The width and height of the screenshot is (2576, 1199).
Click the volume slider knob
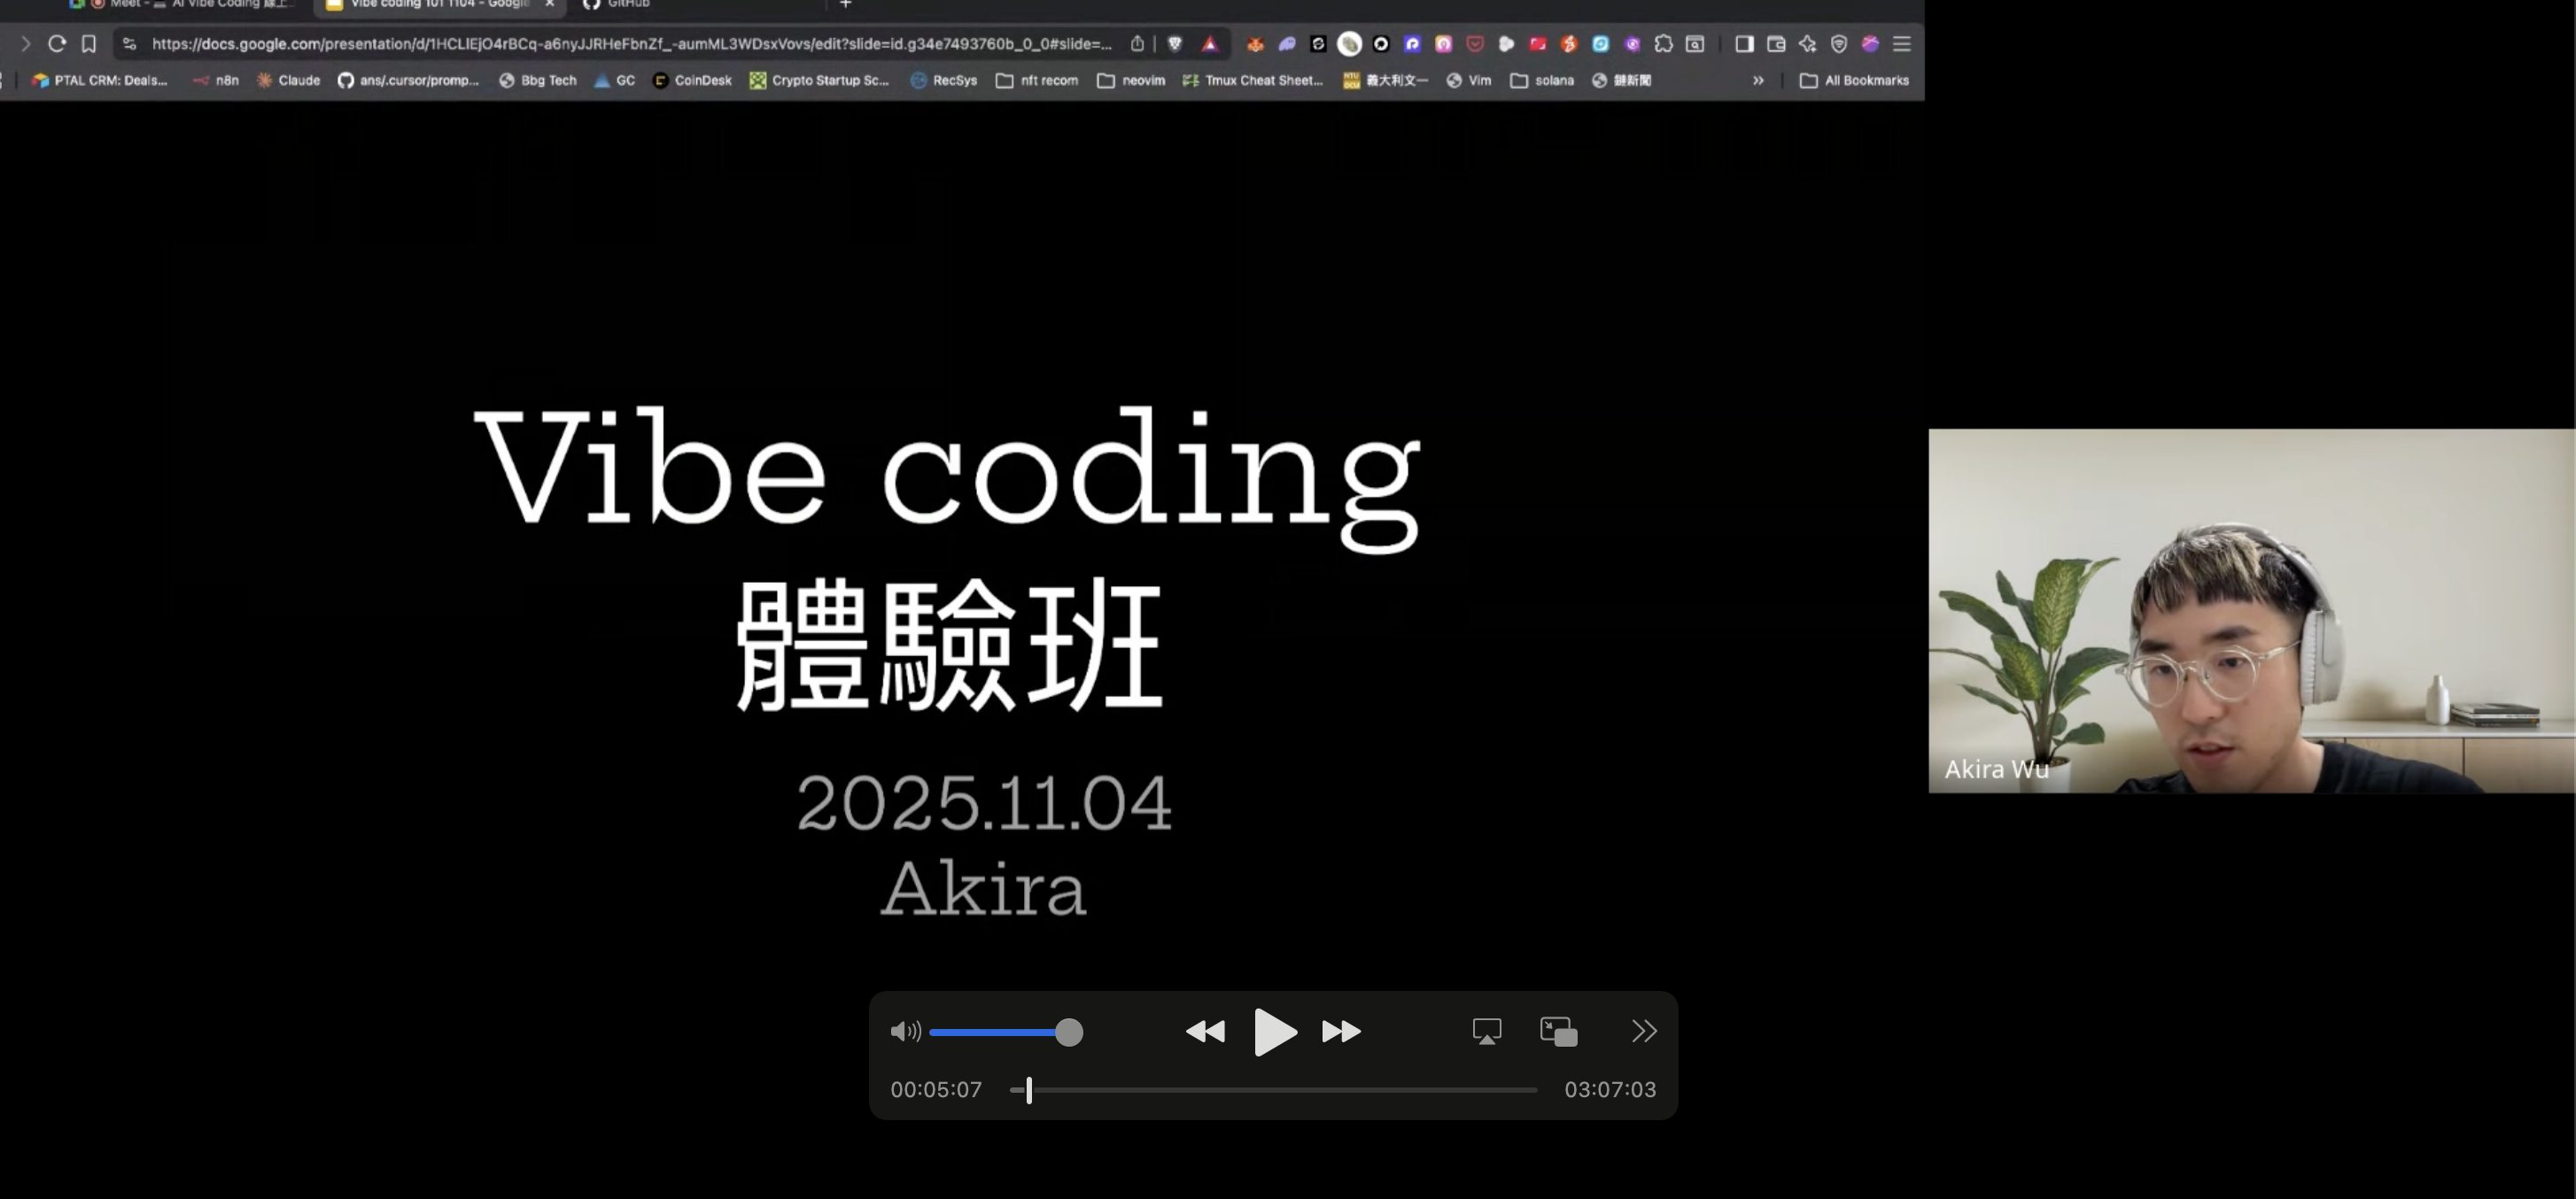1069,1032
